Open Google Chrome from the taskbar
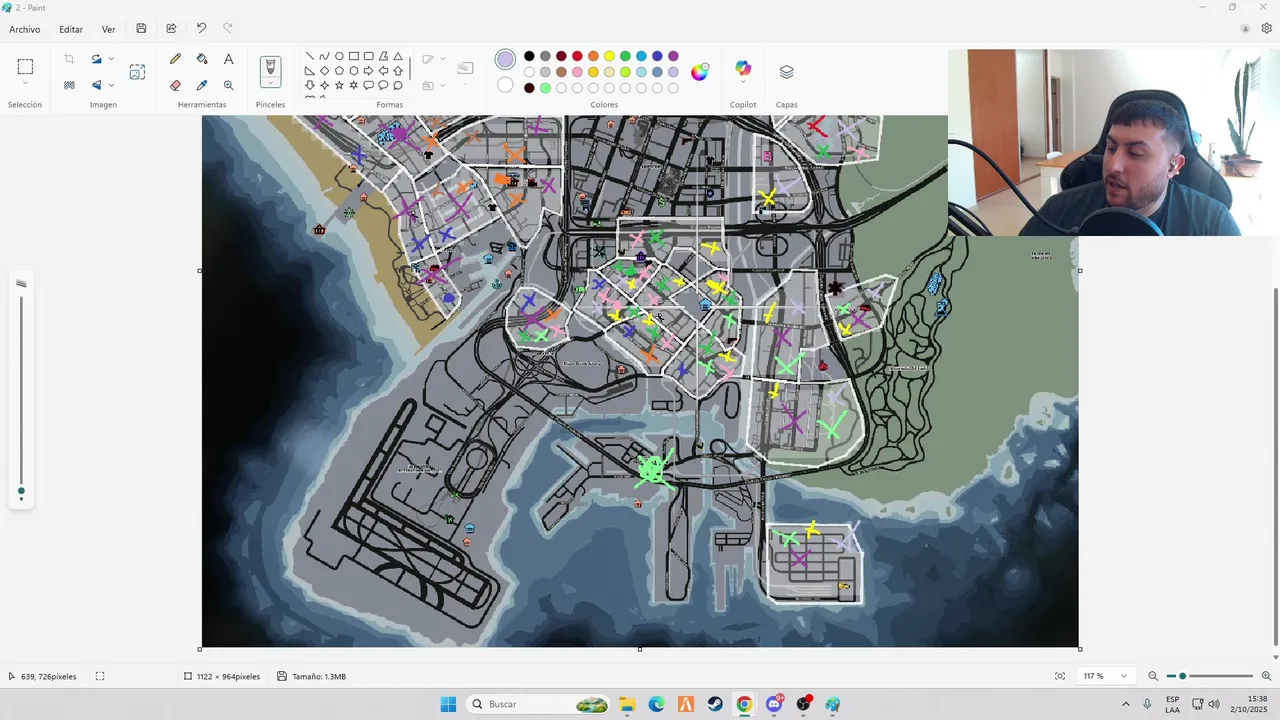 [744, 704]
